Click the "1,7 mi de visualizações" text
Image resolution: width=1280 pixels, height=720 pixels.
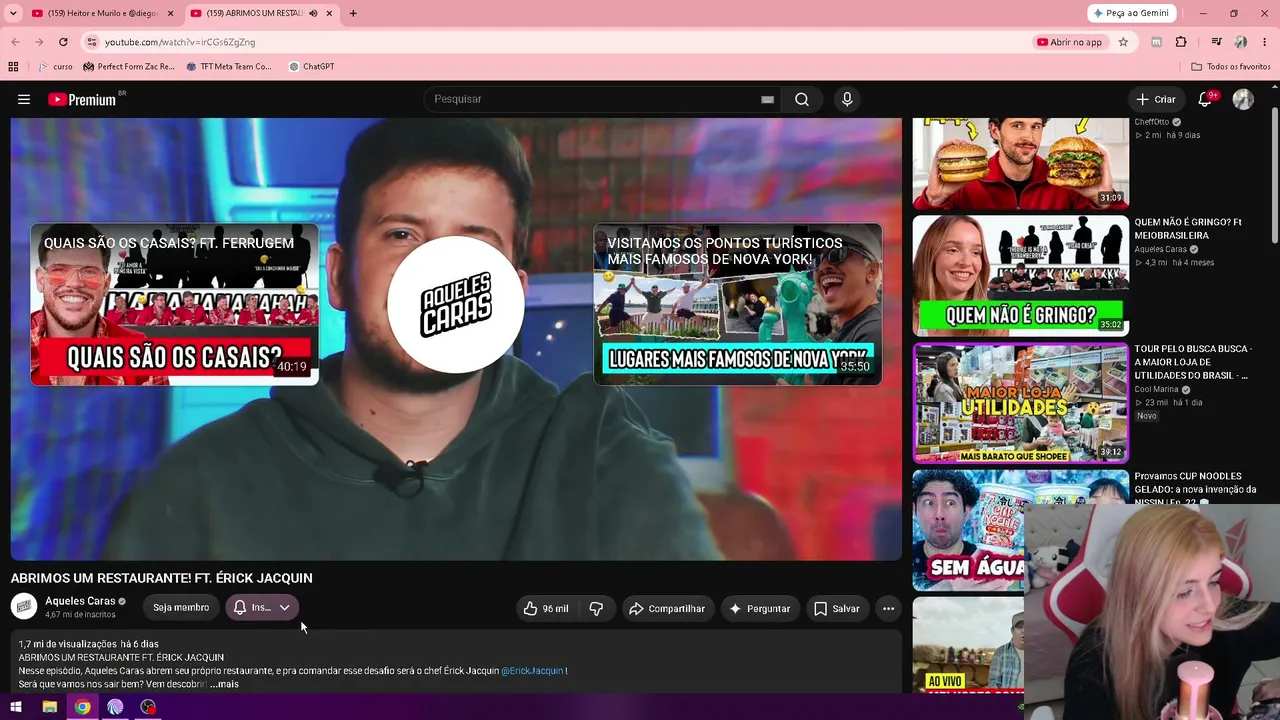point(68,644)
